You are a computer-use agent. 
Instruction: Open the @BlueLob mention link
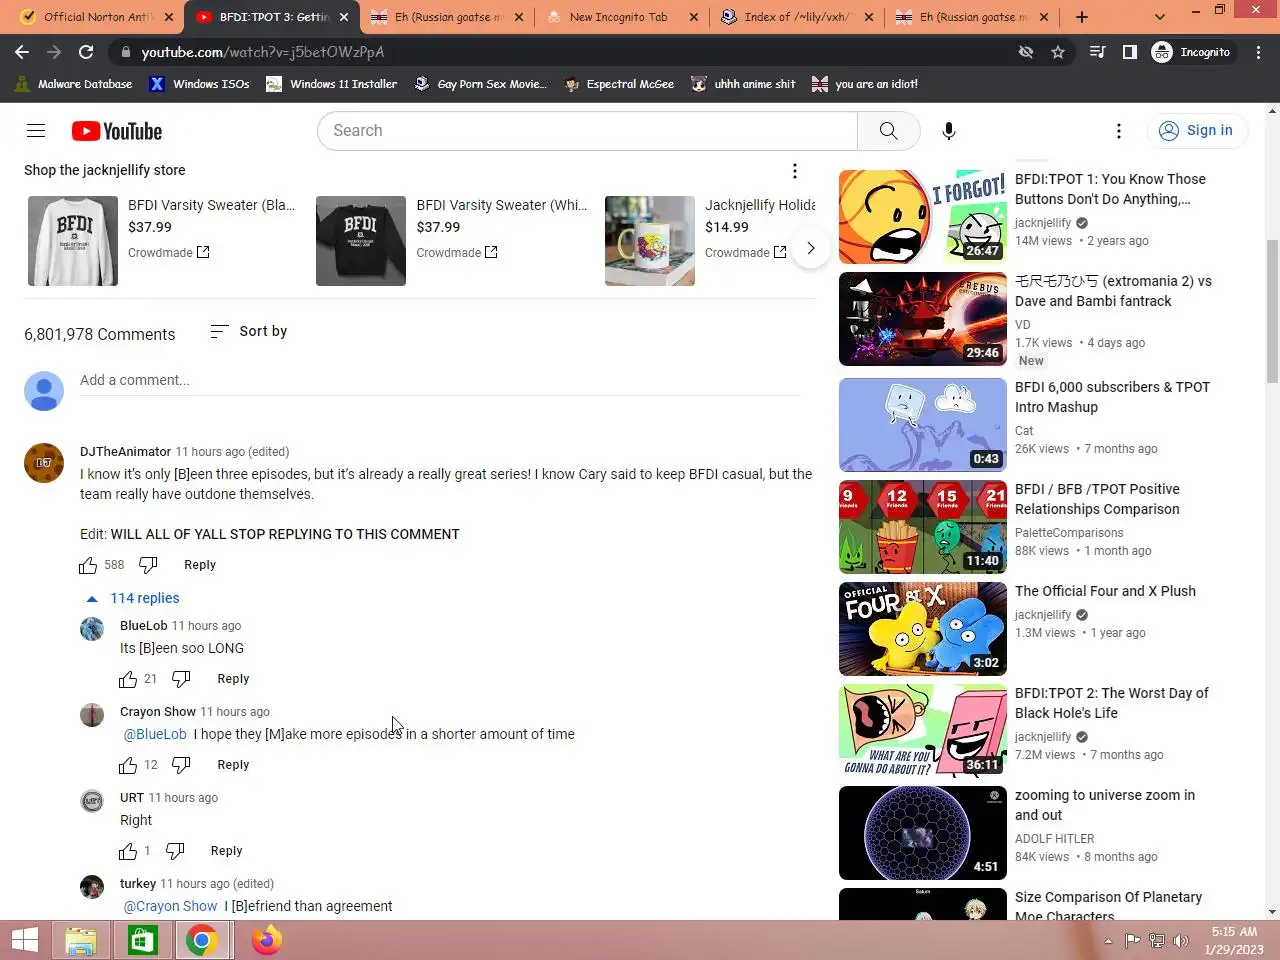[x=155, y=734]
